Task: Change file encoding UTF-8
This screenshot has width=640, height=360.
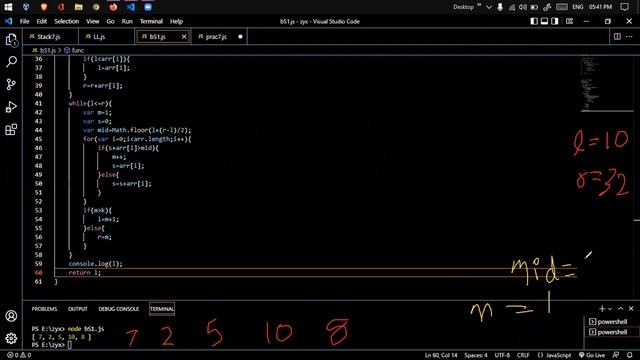Action: (502, 355)
